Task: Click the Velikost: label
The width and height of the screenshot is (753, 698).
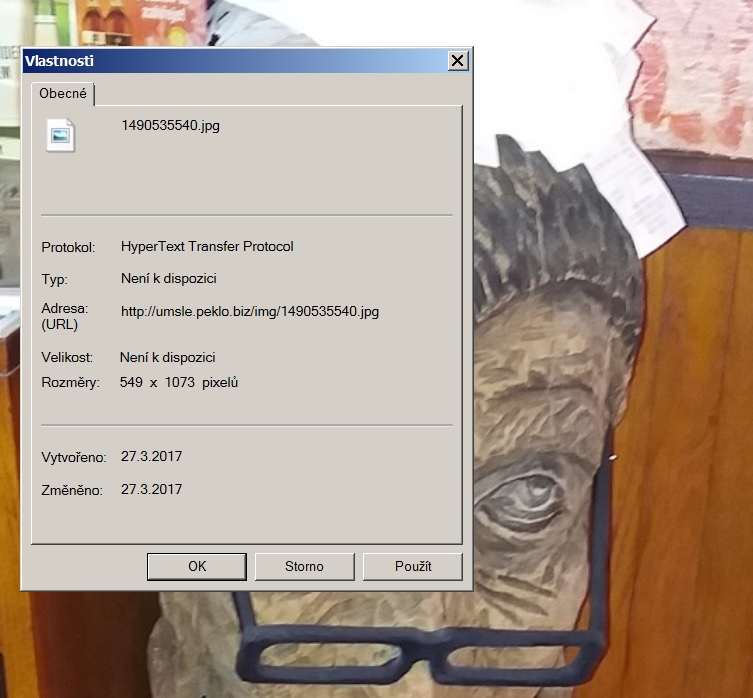Action: click(x=67, y=357)
